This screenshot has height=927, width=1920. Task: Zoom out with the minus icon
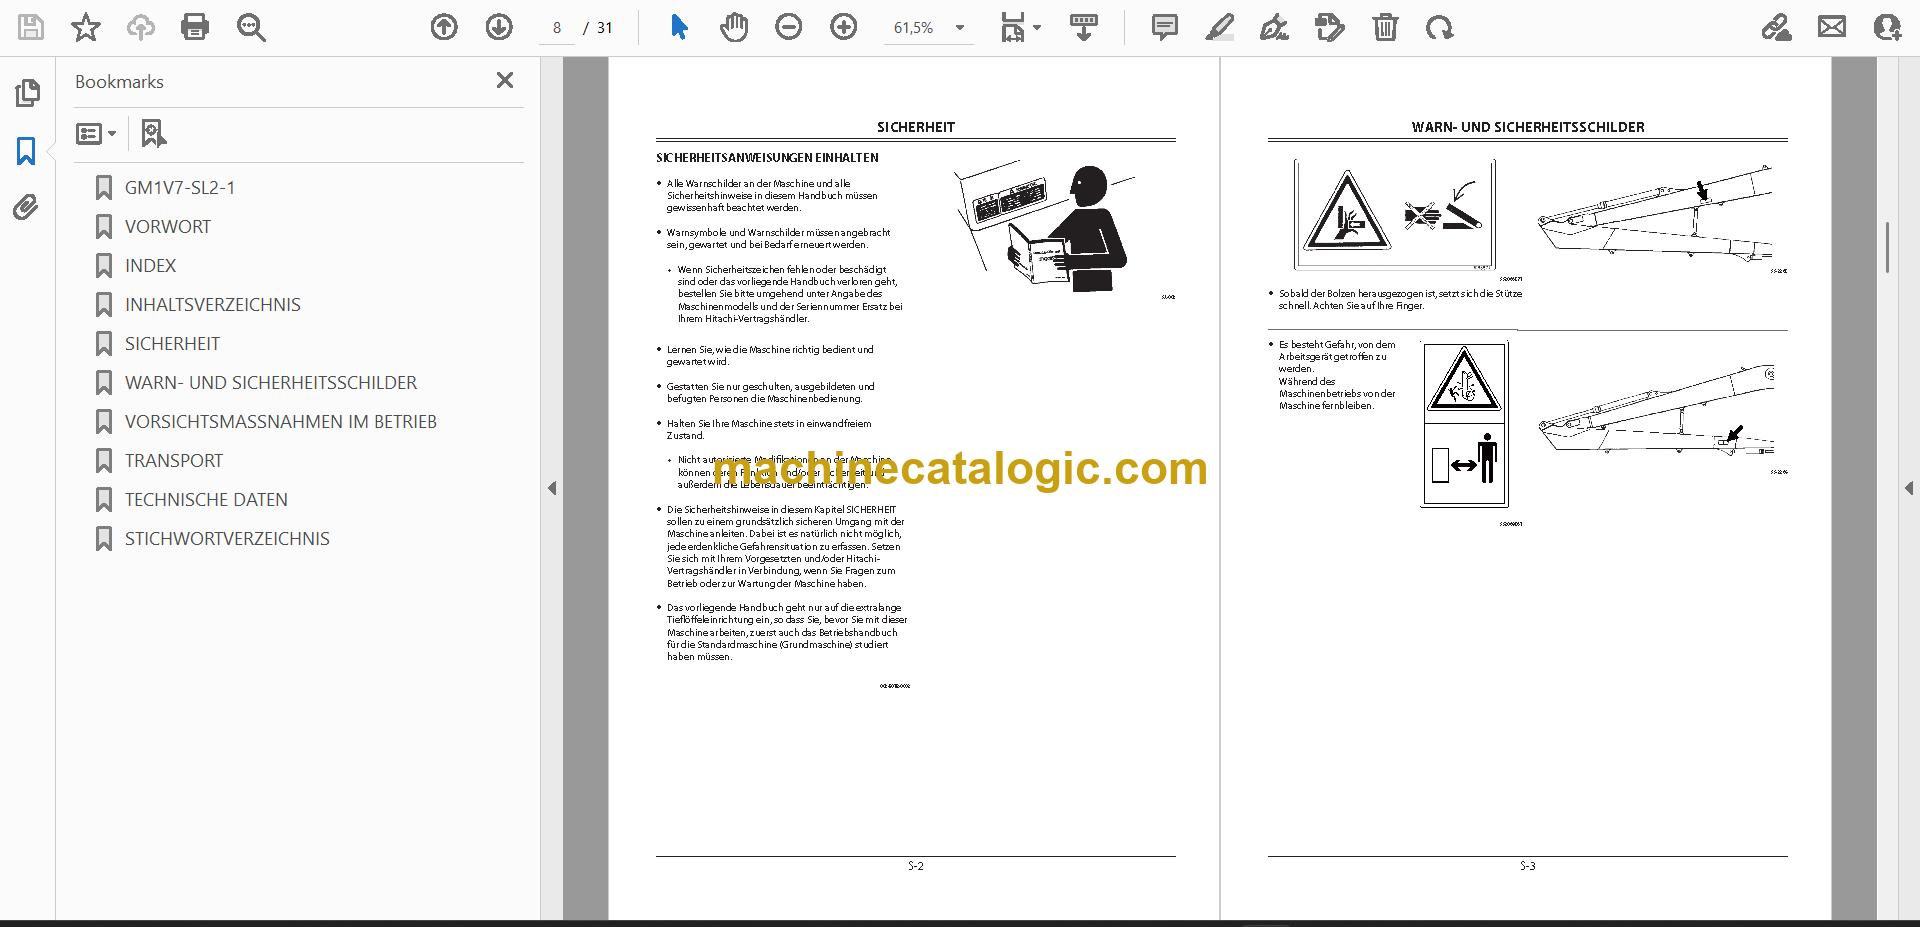[x=789, y=27]
